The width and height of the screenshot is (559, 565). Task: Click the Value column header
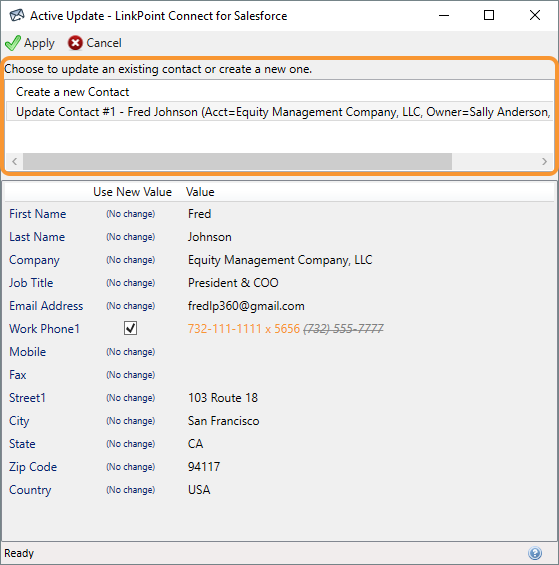tap(200, 192)
